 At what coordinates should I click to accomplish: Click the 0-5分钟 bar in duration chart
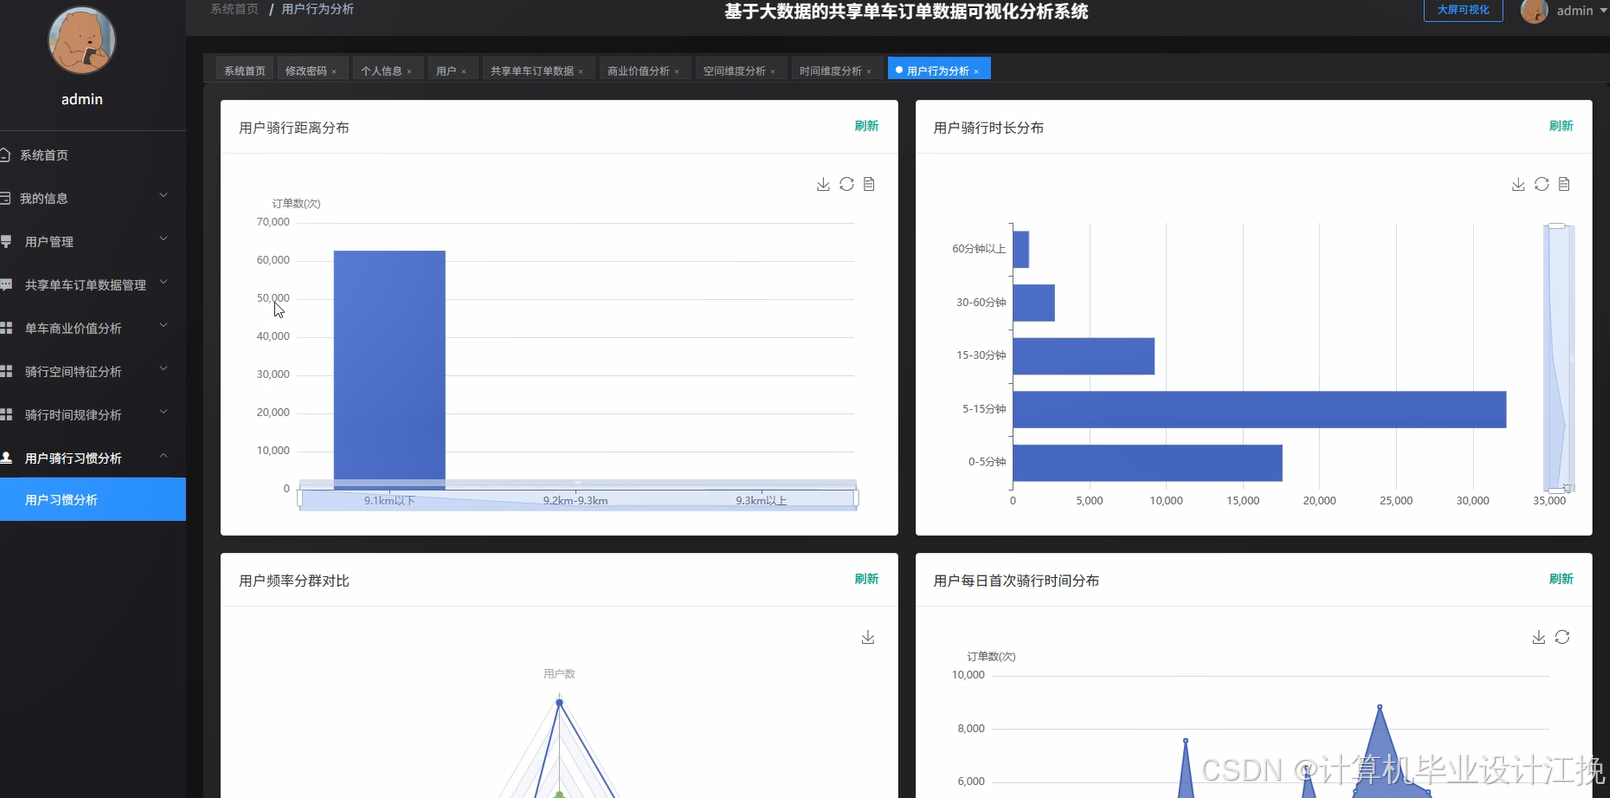pos(1147,463)
